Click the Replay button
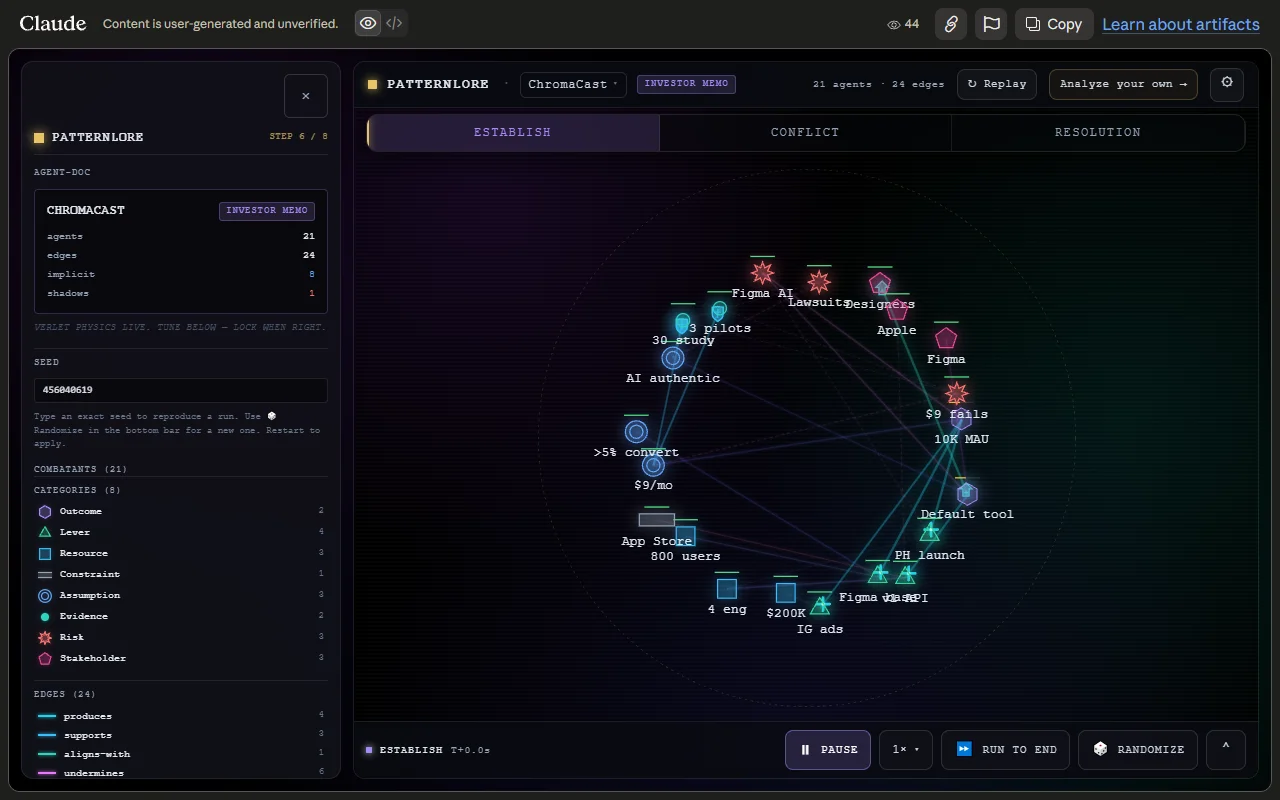This screenshot has height=800, width=1280. (997, 84)
